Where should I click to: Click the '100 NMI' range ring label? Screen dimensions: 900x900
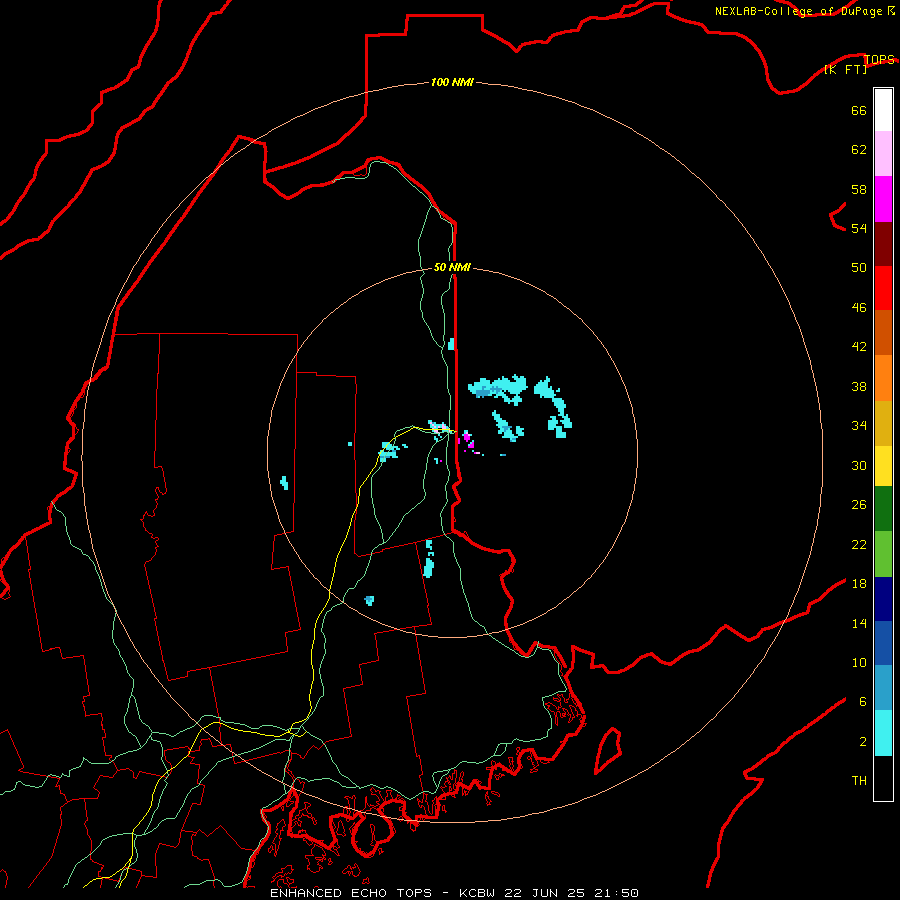[x=452, y=83]
